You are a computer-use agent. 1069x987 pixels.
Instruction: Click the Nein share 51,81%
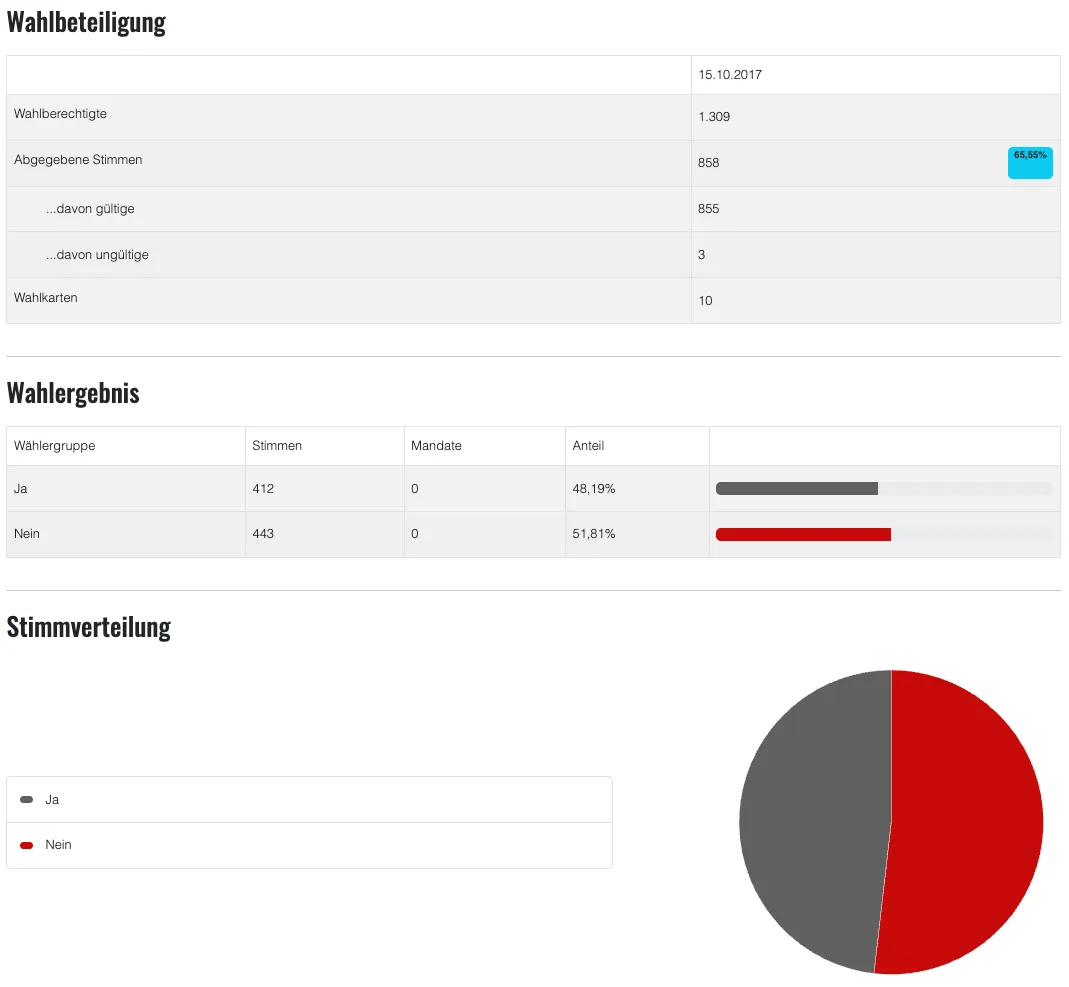coord(594,534)
